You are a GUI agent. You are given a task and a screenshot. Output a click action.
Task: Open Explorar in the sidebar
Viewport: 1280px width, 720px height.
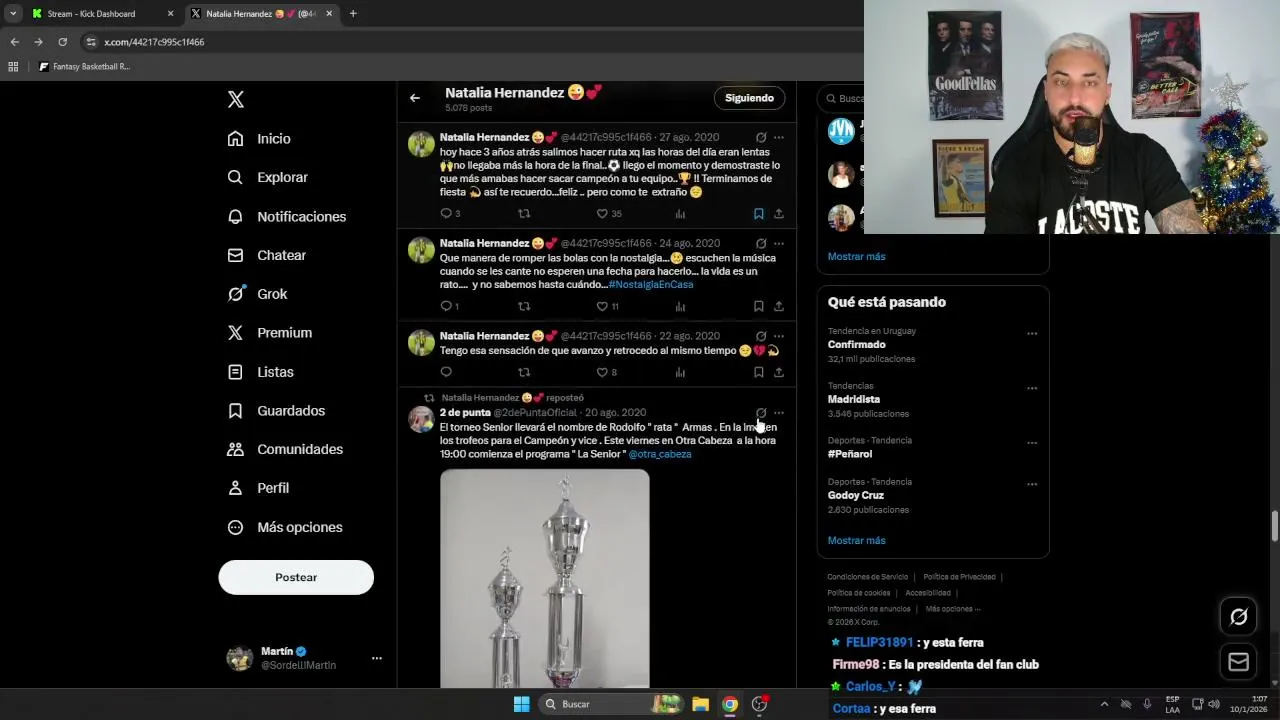[x=267, y=177]
